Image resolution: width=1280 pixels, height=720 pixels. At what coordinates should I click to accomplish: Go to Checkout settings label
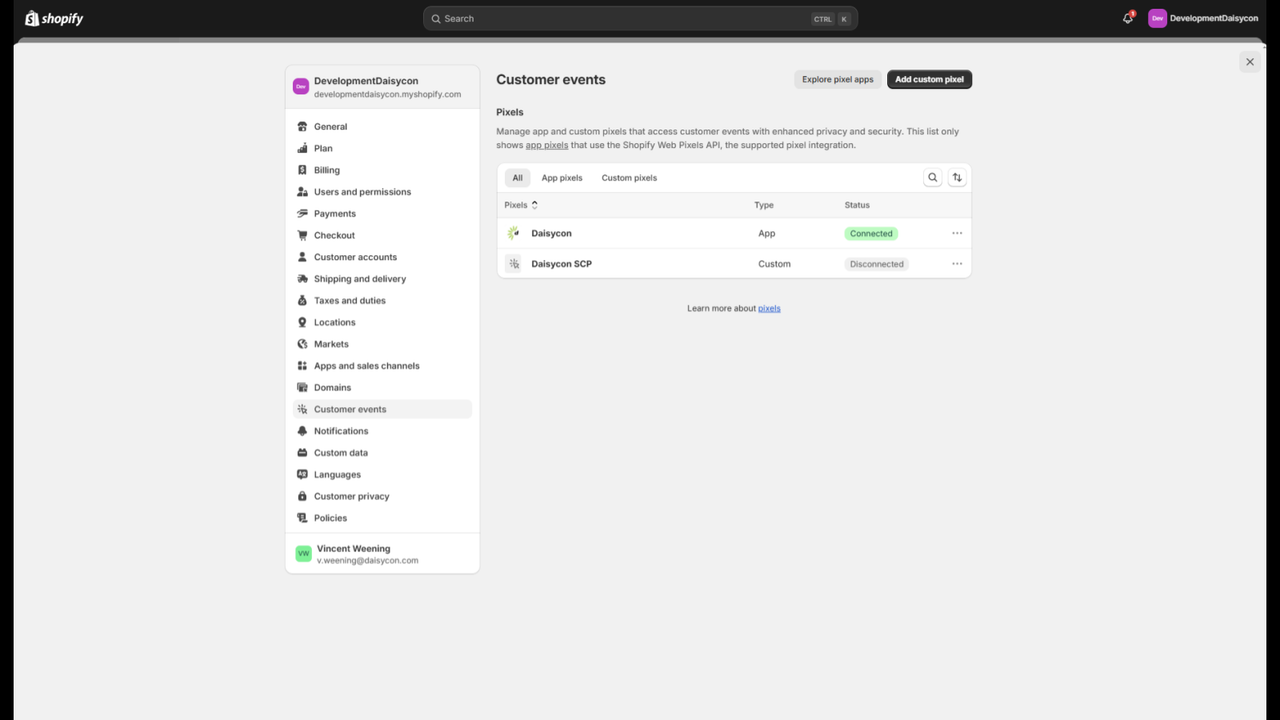click(334, 235)
